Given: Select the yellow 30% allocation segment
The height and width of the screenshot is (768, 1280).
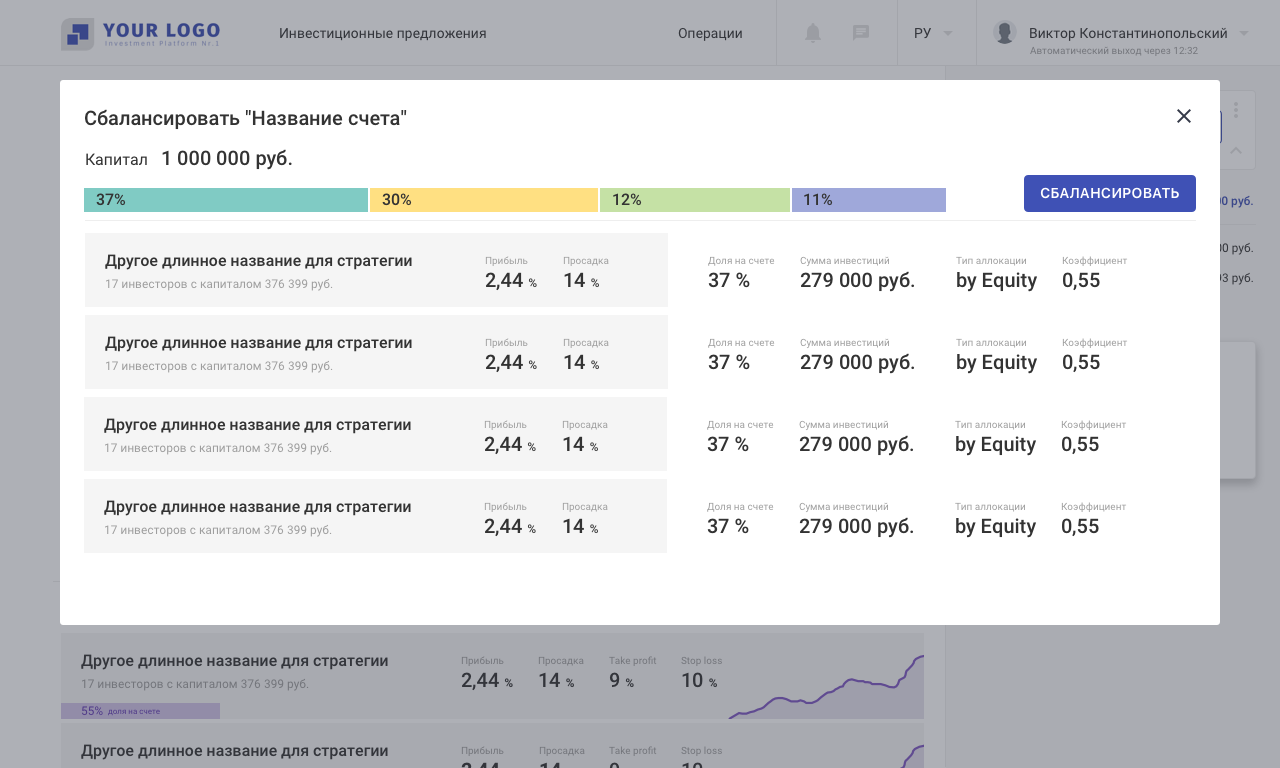Looking at the screenshot, I should 484,200.
